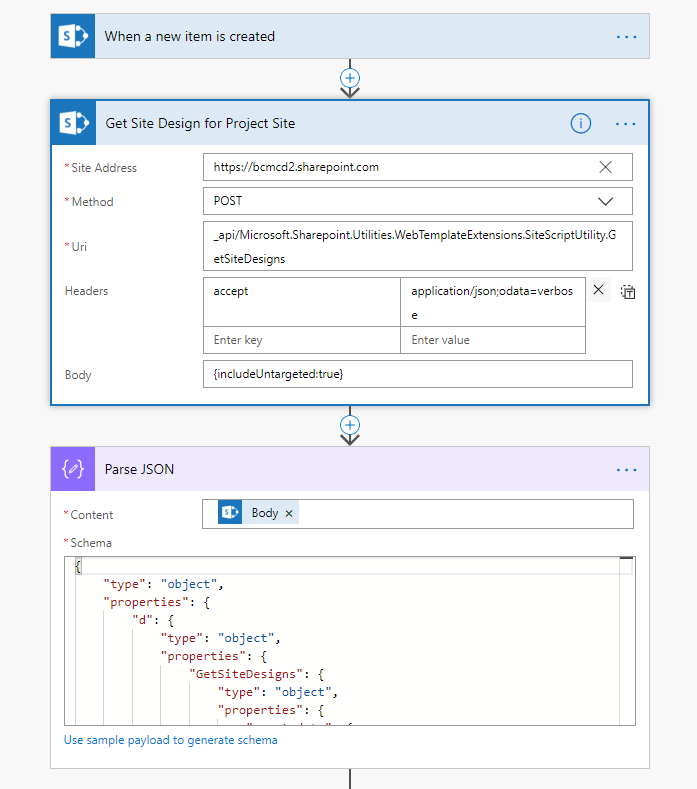Switch headers to text mode icon
Viewport: 697px width, 789px height.
coord(628,292)
